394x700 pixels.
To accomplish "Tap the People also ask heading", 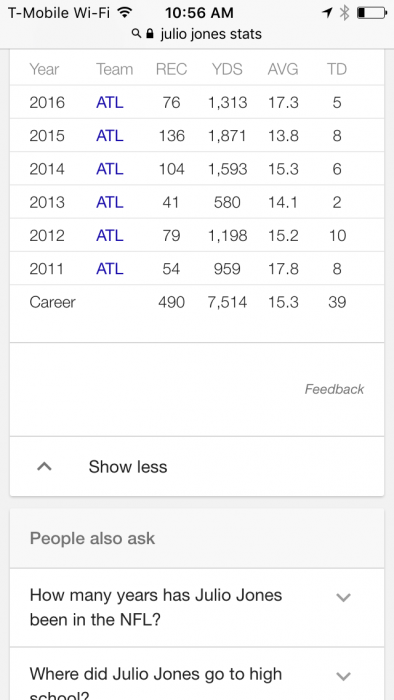I will (x=92, y=538).
